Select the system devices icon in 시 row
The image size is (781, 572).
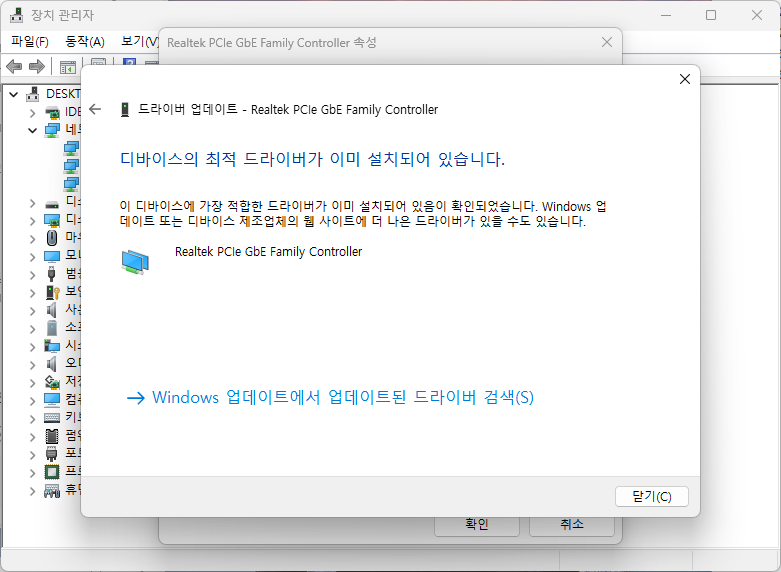(52, 346)
